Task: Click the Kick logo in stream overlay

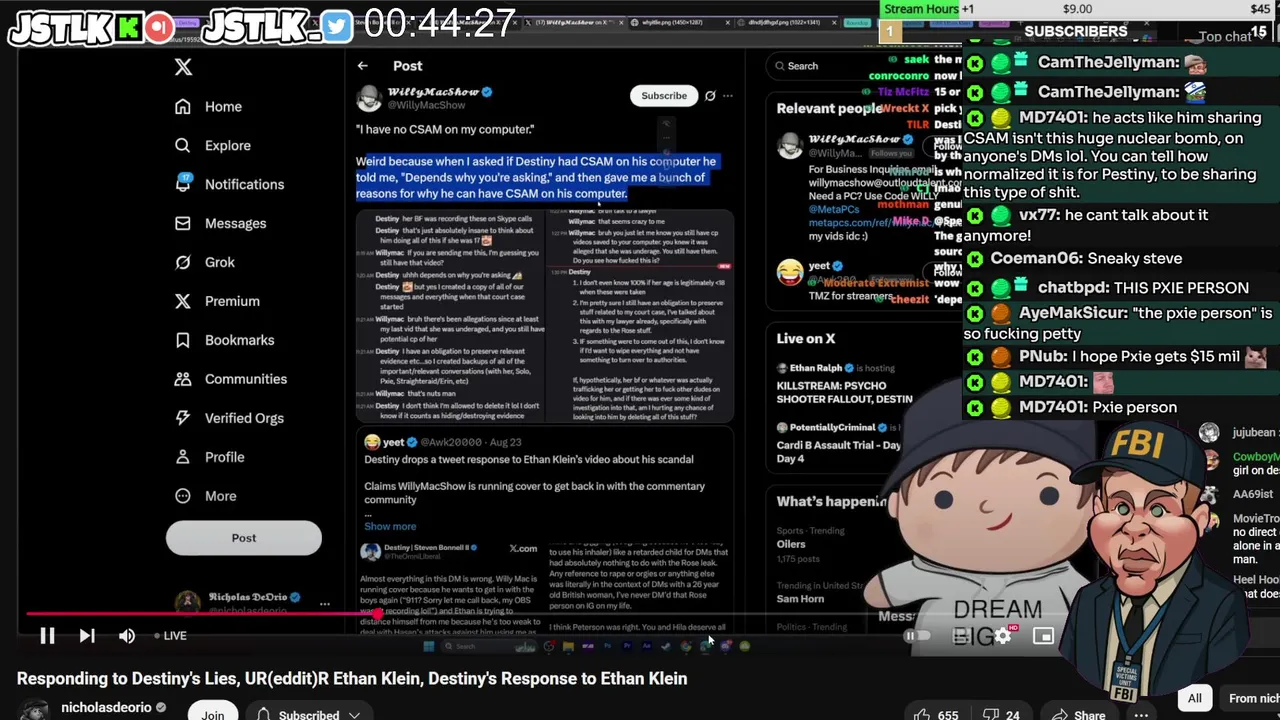Action: coord(128,28)
